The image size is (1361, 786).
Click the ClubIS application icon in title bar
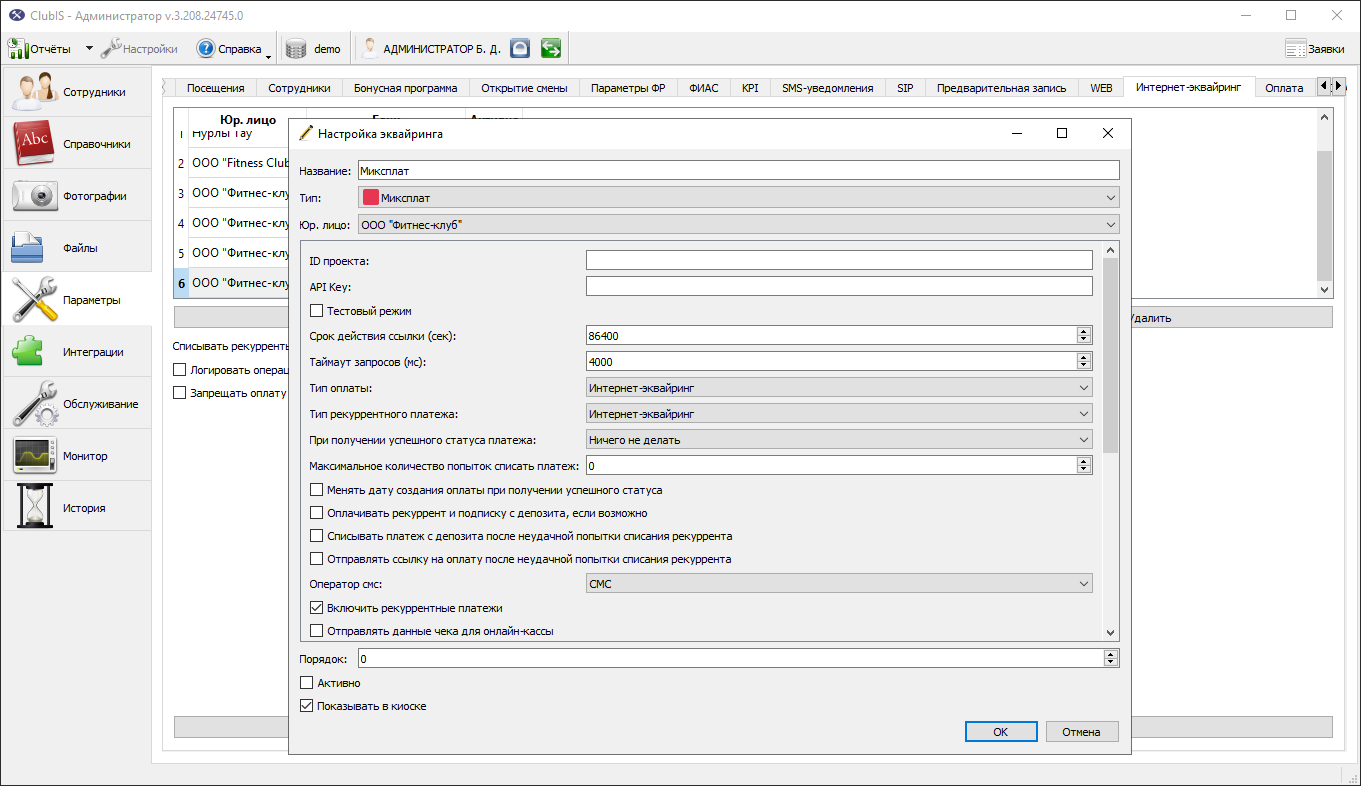tap(16, 16)
